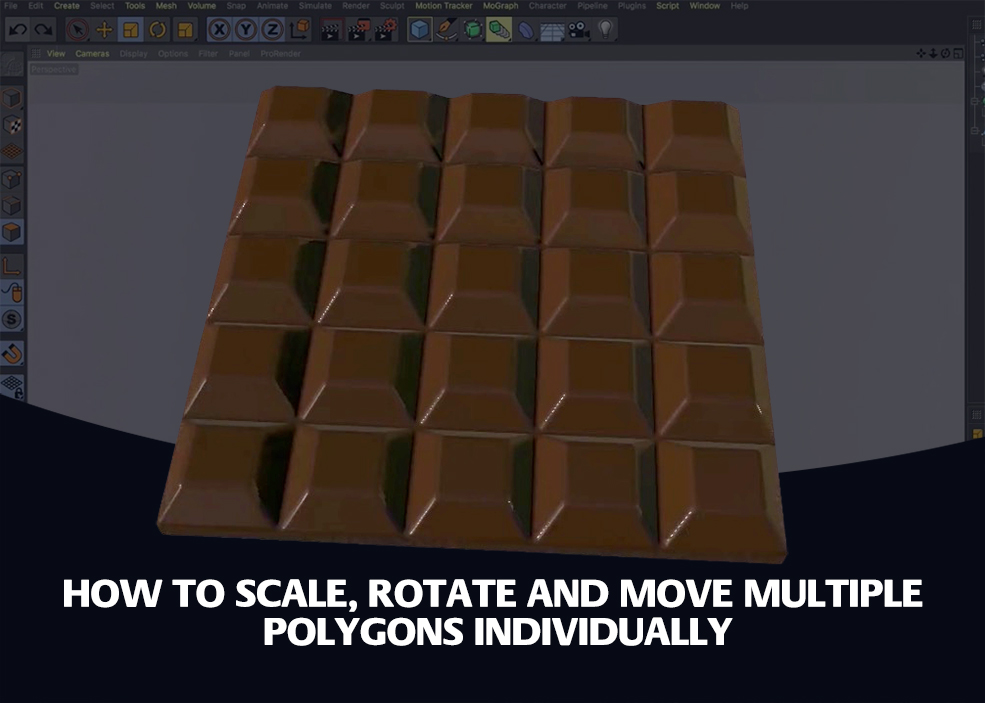Toggle the X axis lock

pos(220,30)
